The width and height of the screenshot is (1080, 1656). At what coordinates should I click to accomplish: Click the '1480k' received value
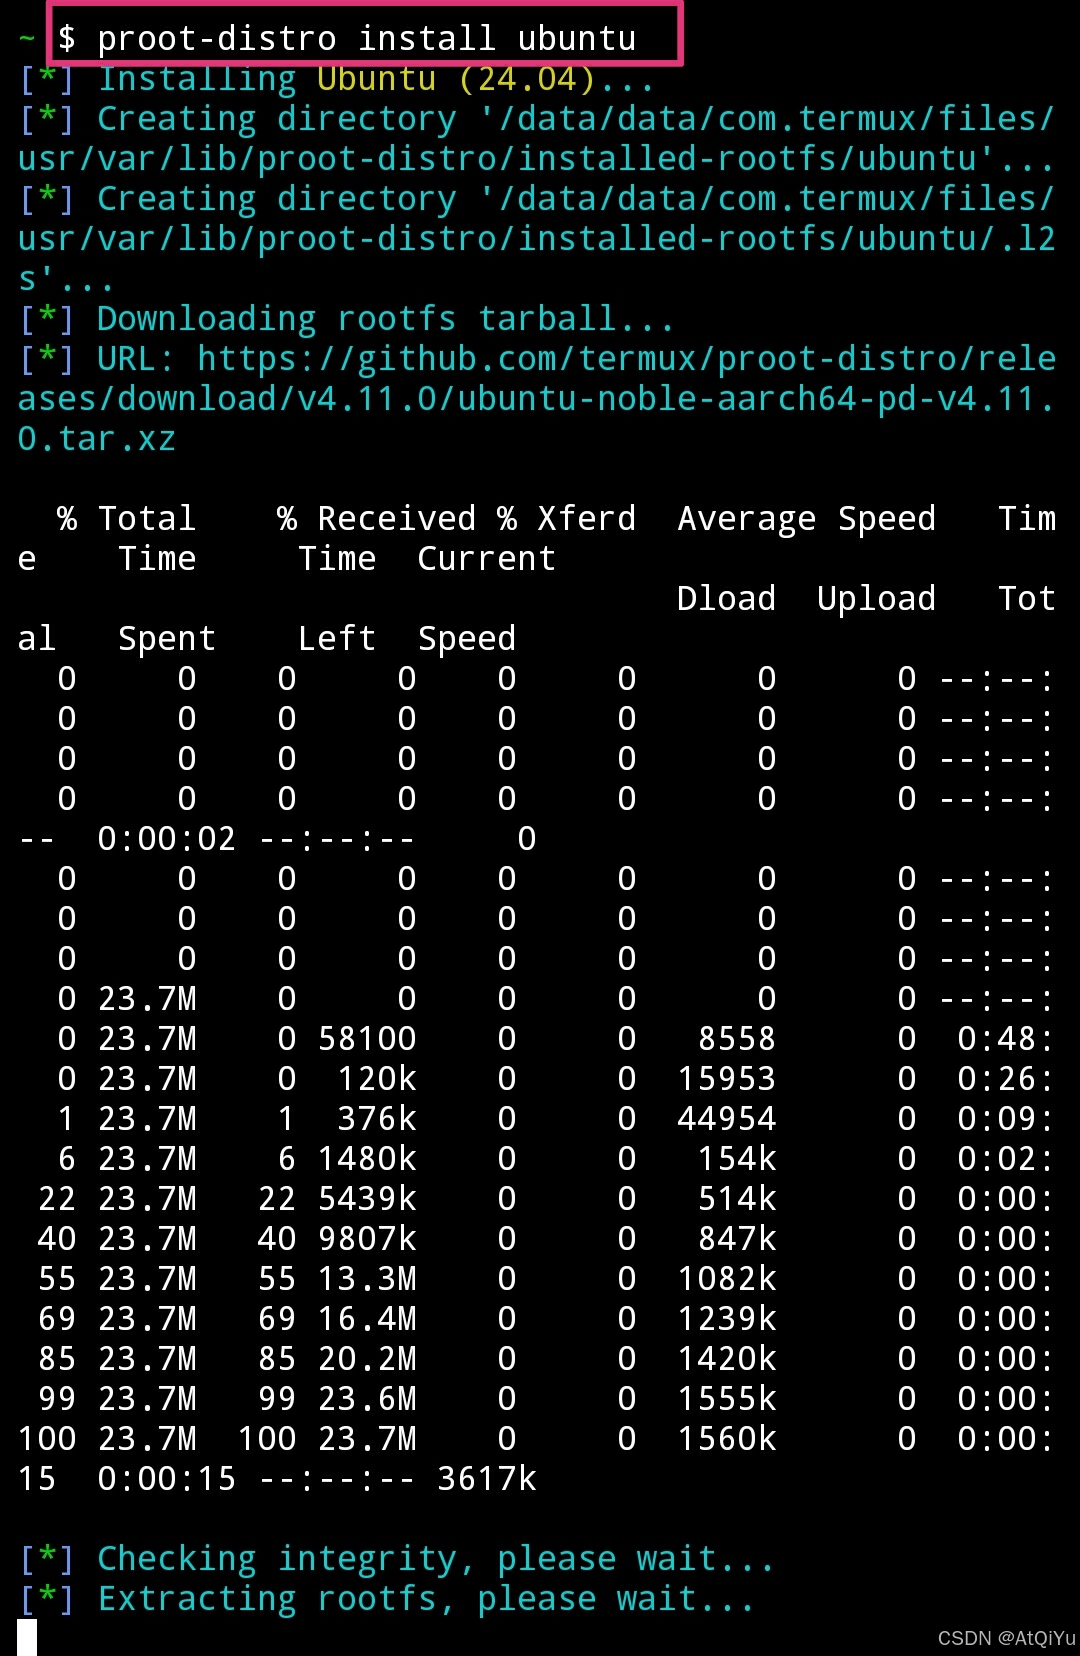pos(367,1158)
